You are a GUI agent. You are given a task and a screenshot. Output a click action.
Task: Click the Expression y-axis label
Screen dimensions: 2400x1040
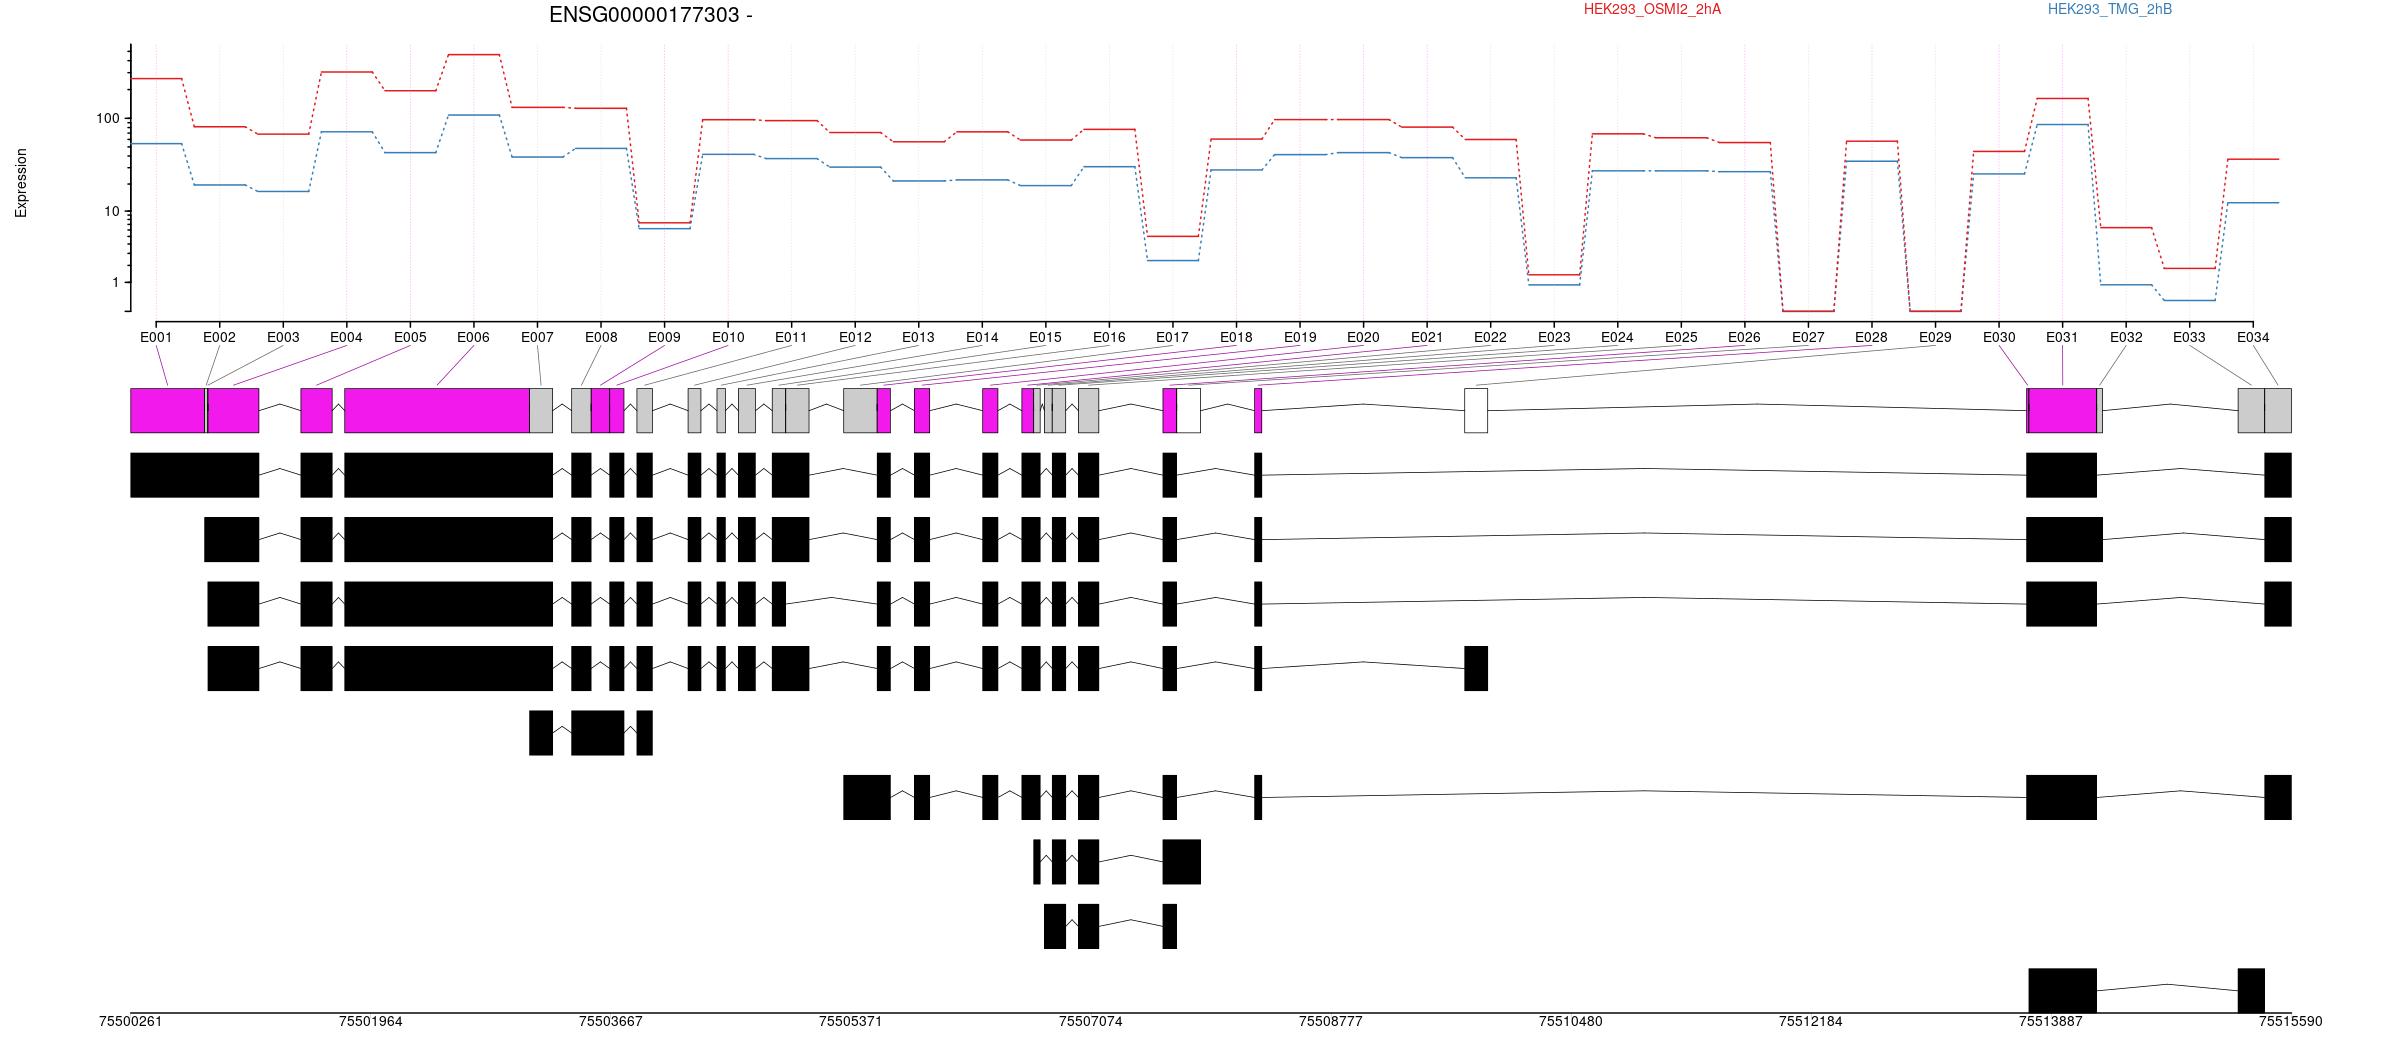point(21,183)
